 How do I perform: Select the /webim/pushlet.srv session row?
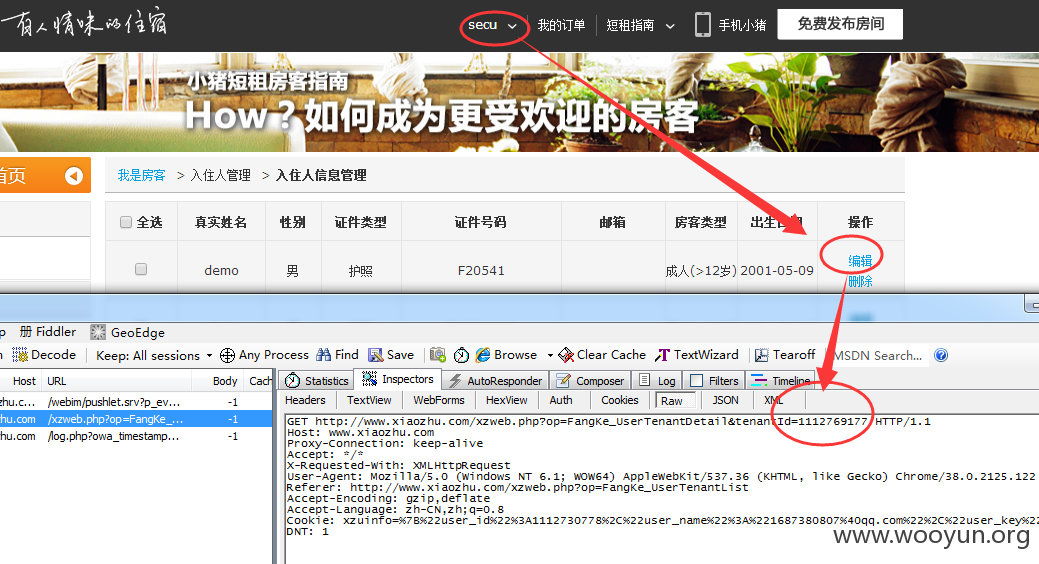pyautogui.click(x=136, y=402)
